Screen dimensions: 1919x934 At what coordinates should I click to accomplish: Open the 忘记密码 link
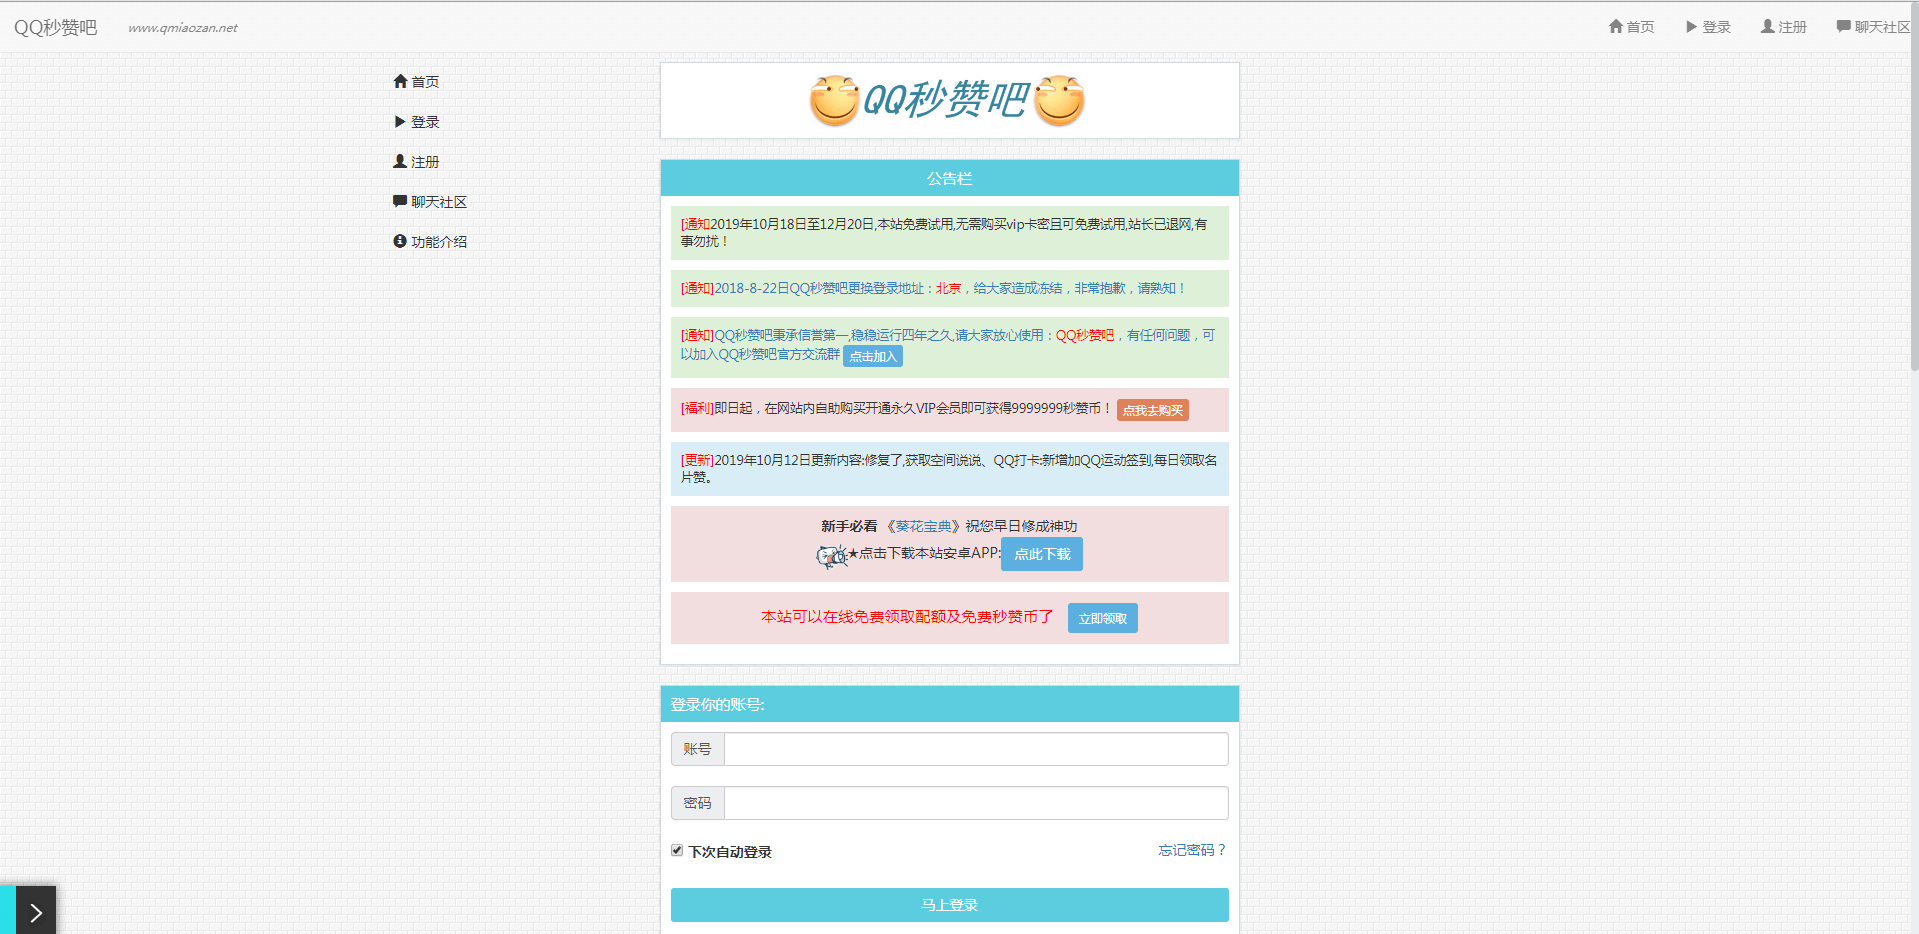pos(1190,850)
